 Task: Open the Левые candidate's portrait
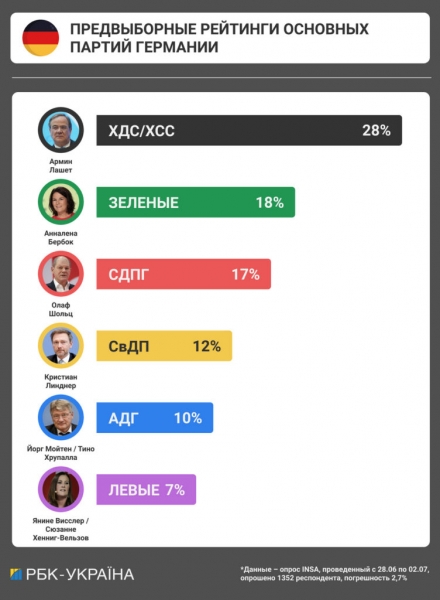click(x=61, y=489)
